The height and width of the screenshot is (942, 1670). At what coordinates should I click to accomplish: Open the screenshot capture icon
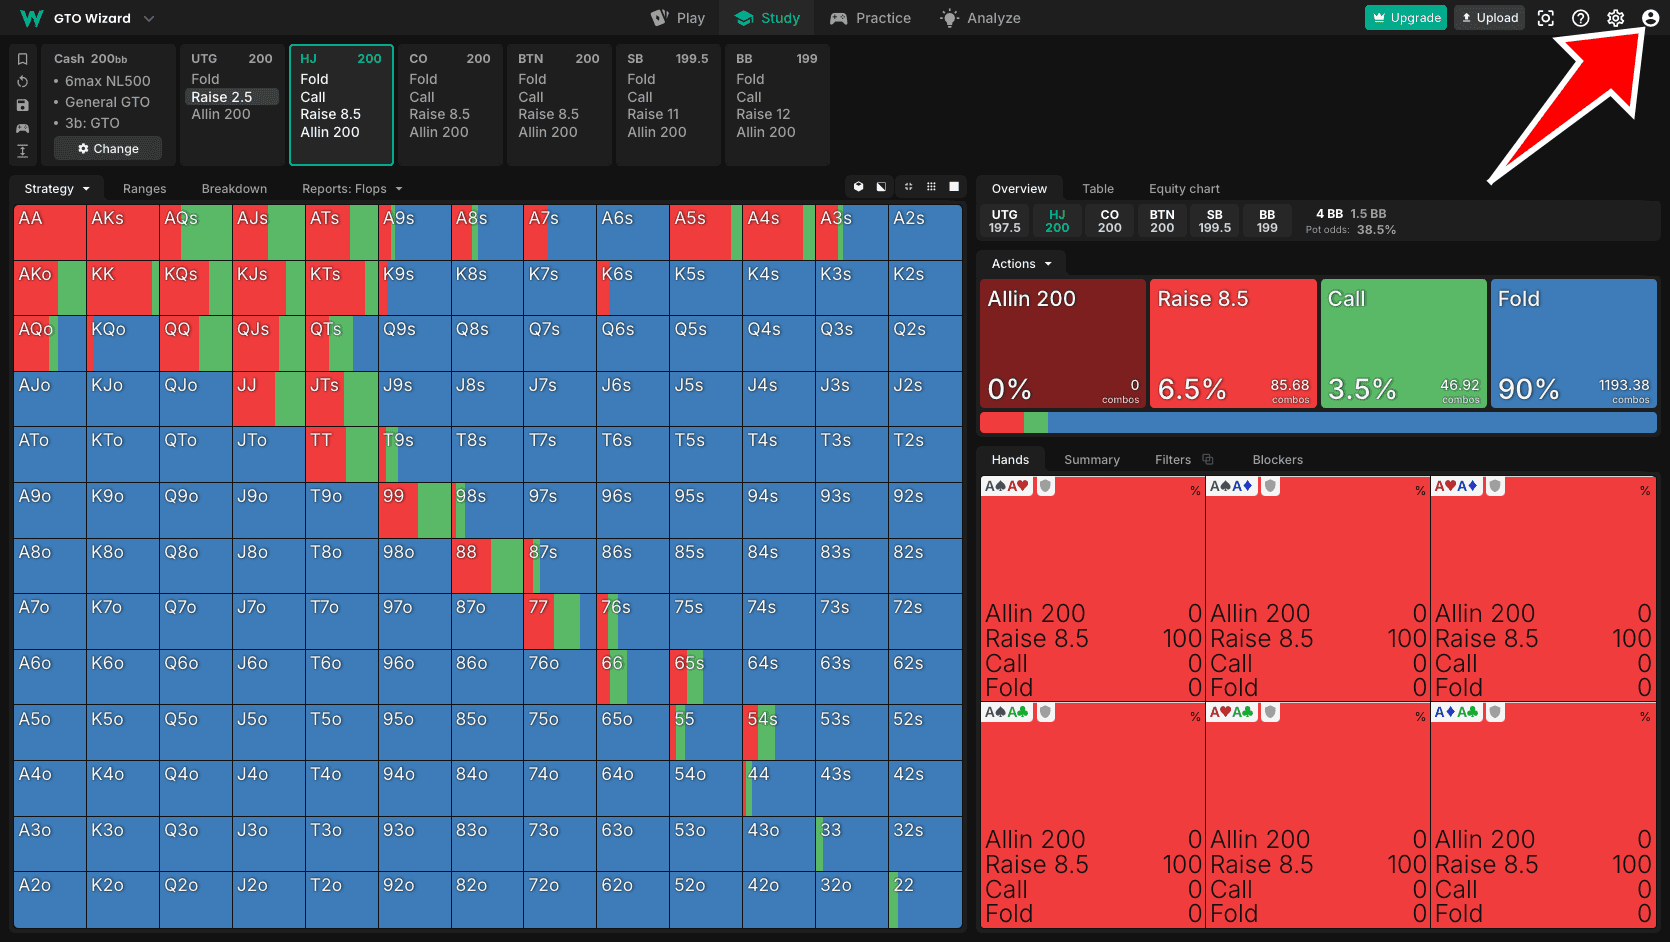[1545, 18]
